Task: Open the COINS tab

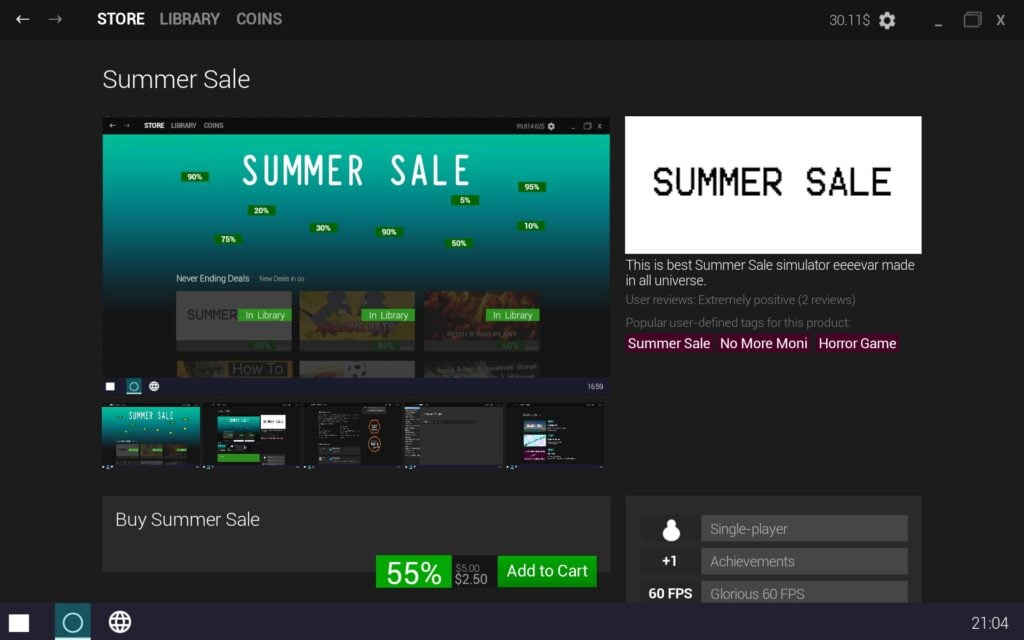Action: pyautogui.click(x=259, y=19)
